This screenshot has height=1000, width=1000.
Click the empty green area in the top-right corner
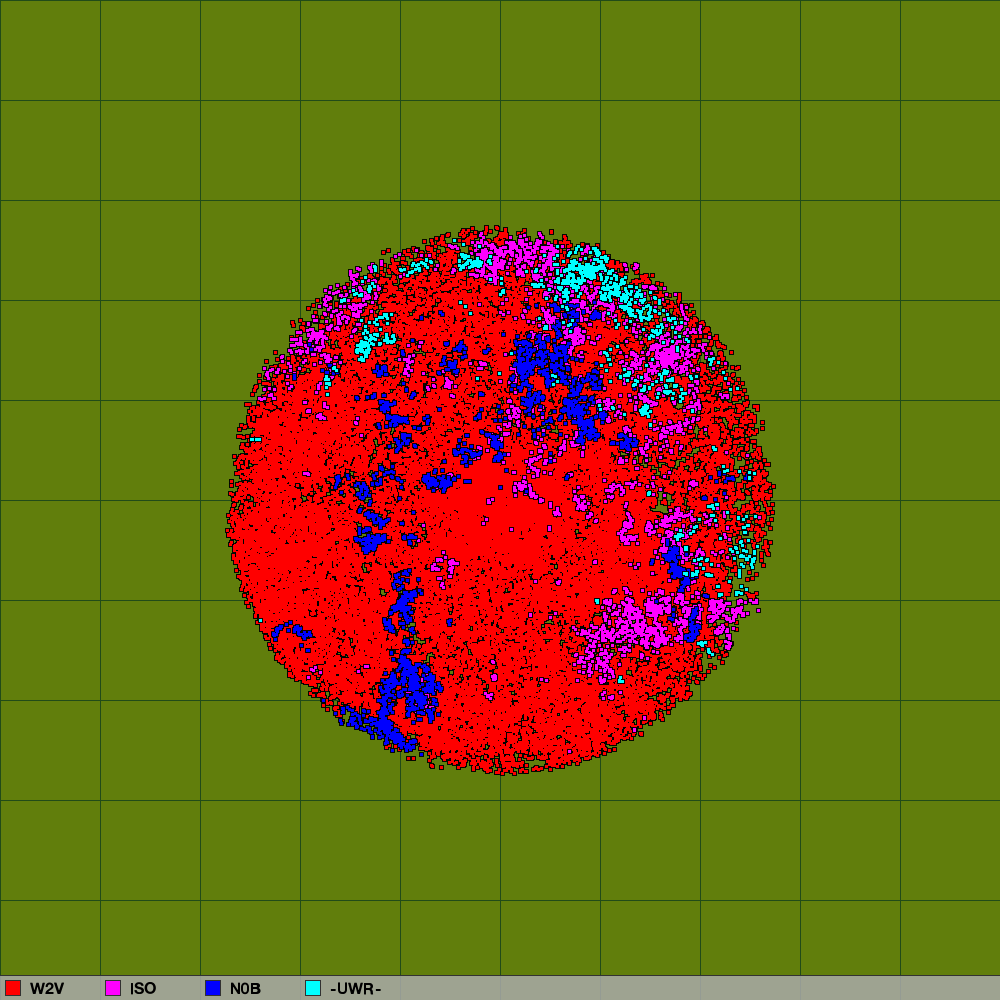pyautogui.click(x=950, y=50)
